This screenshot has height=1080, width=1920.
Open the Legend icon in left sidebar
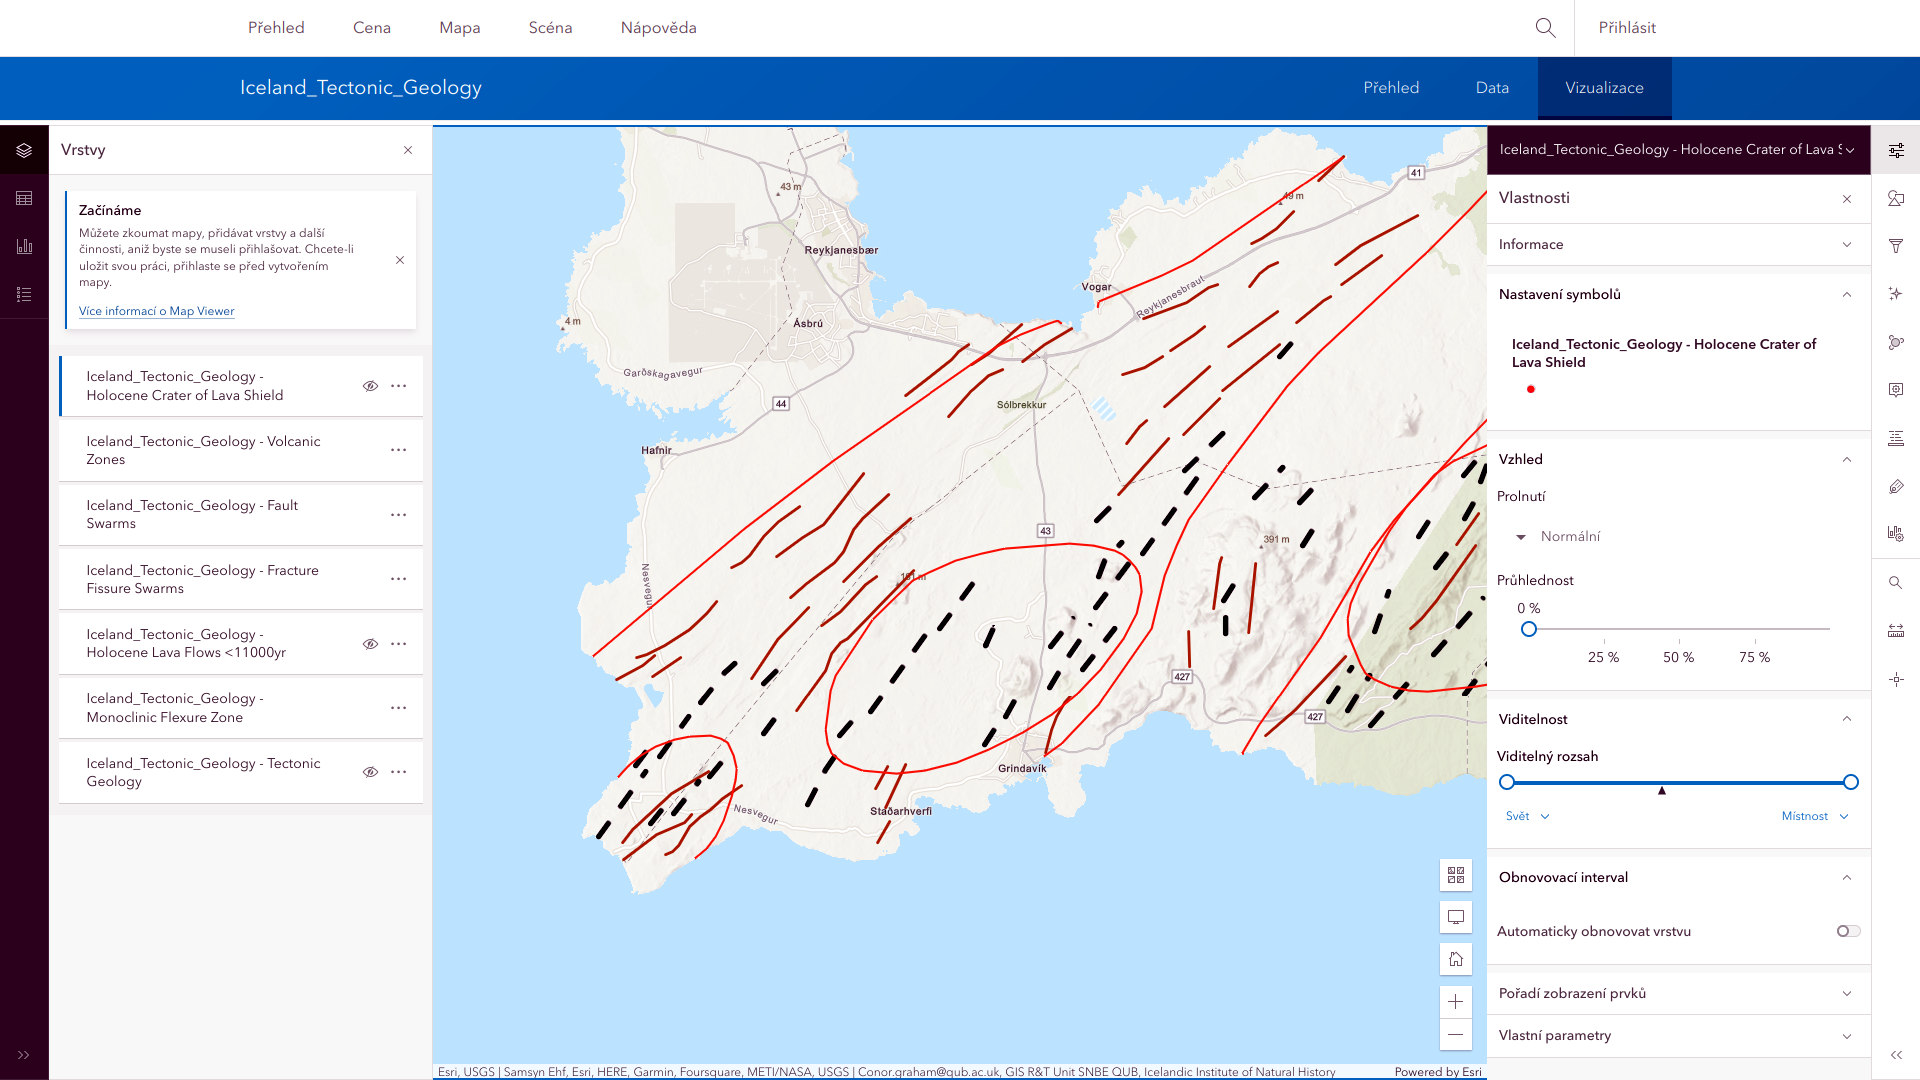24,294
